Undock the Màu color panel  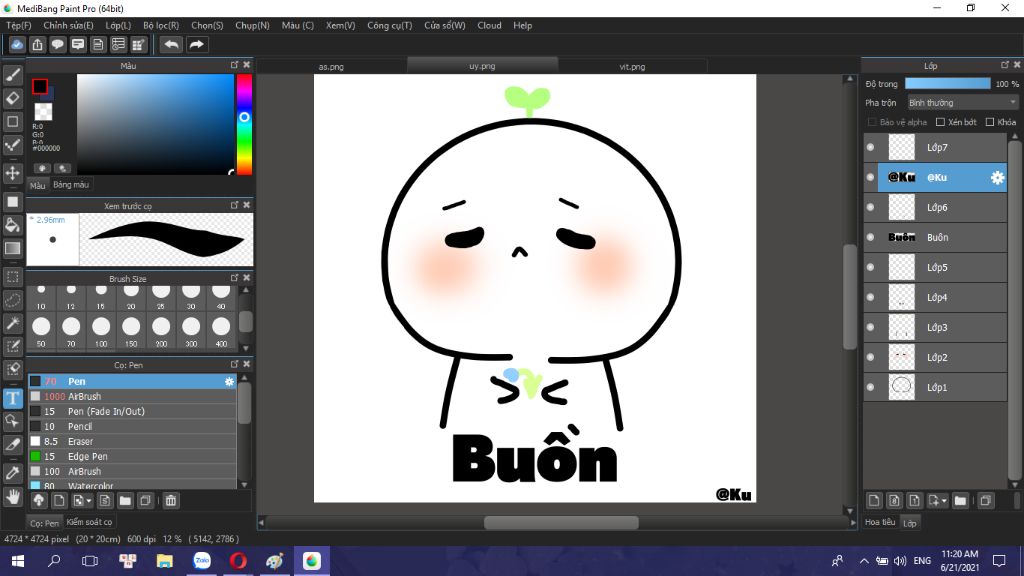[x=234, y=65]
